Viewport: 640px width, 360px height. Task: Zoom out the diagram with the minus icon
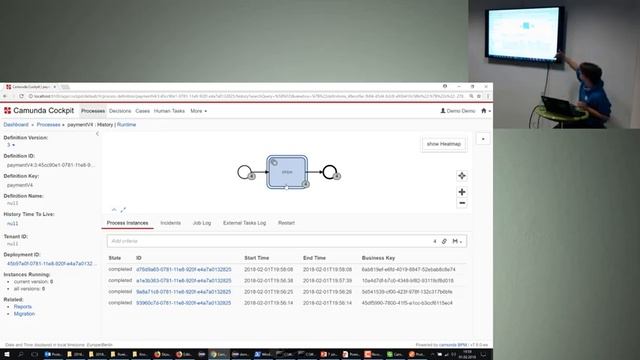[x=462, y=203]
